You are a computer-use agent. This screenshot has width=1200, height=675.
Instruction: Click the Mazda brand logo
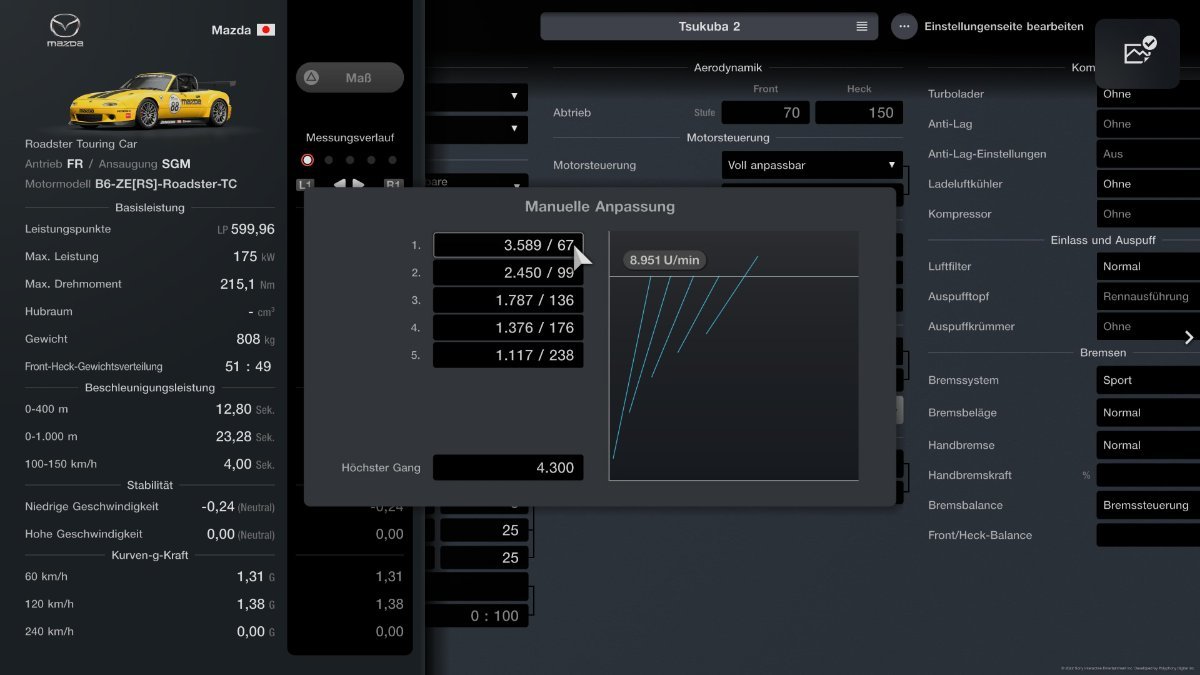pos(65,31)
